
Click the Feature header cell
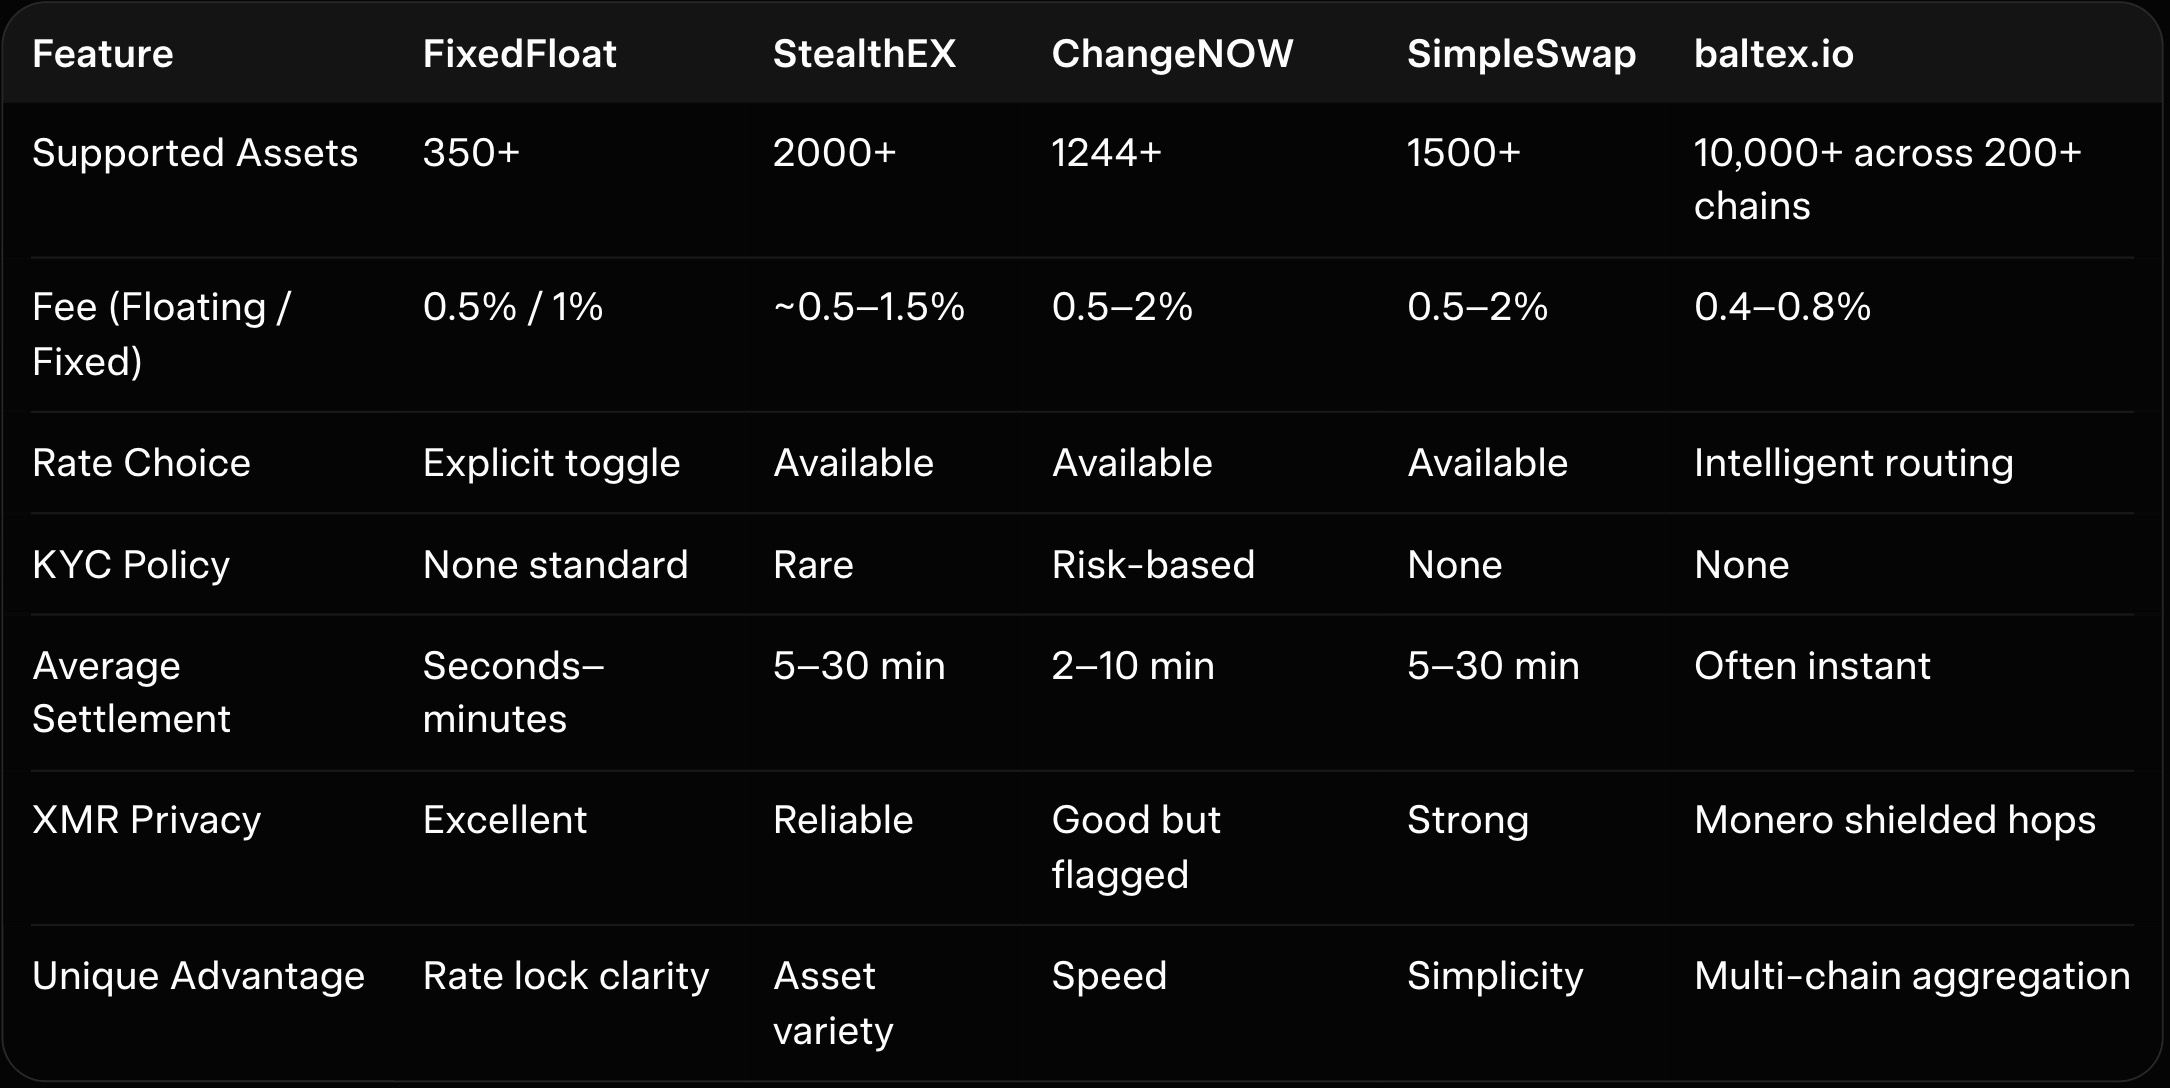coord(102,54)
